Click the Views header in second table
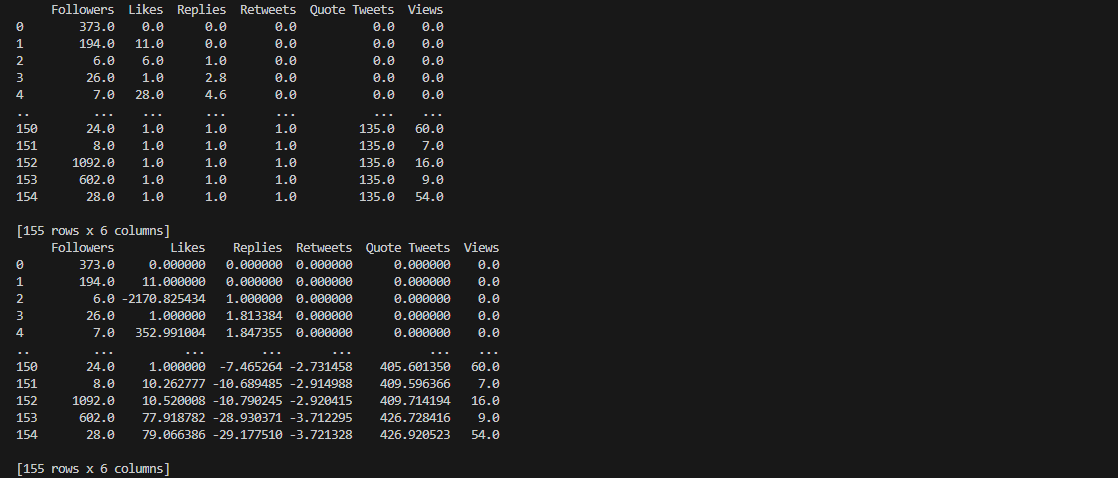This screenshot has height=478, width=1118. point(481,248)
